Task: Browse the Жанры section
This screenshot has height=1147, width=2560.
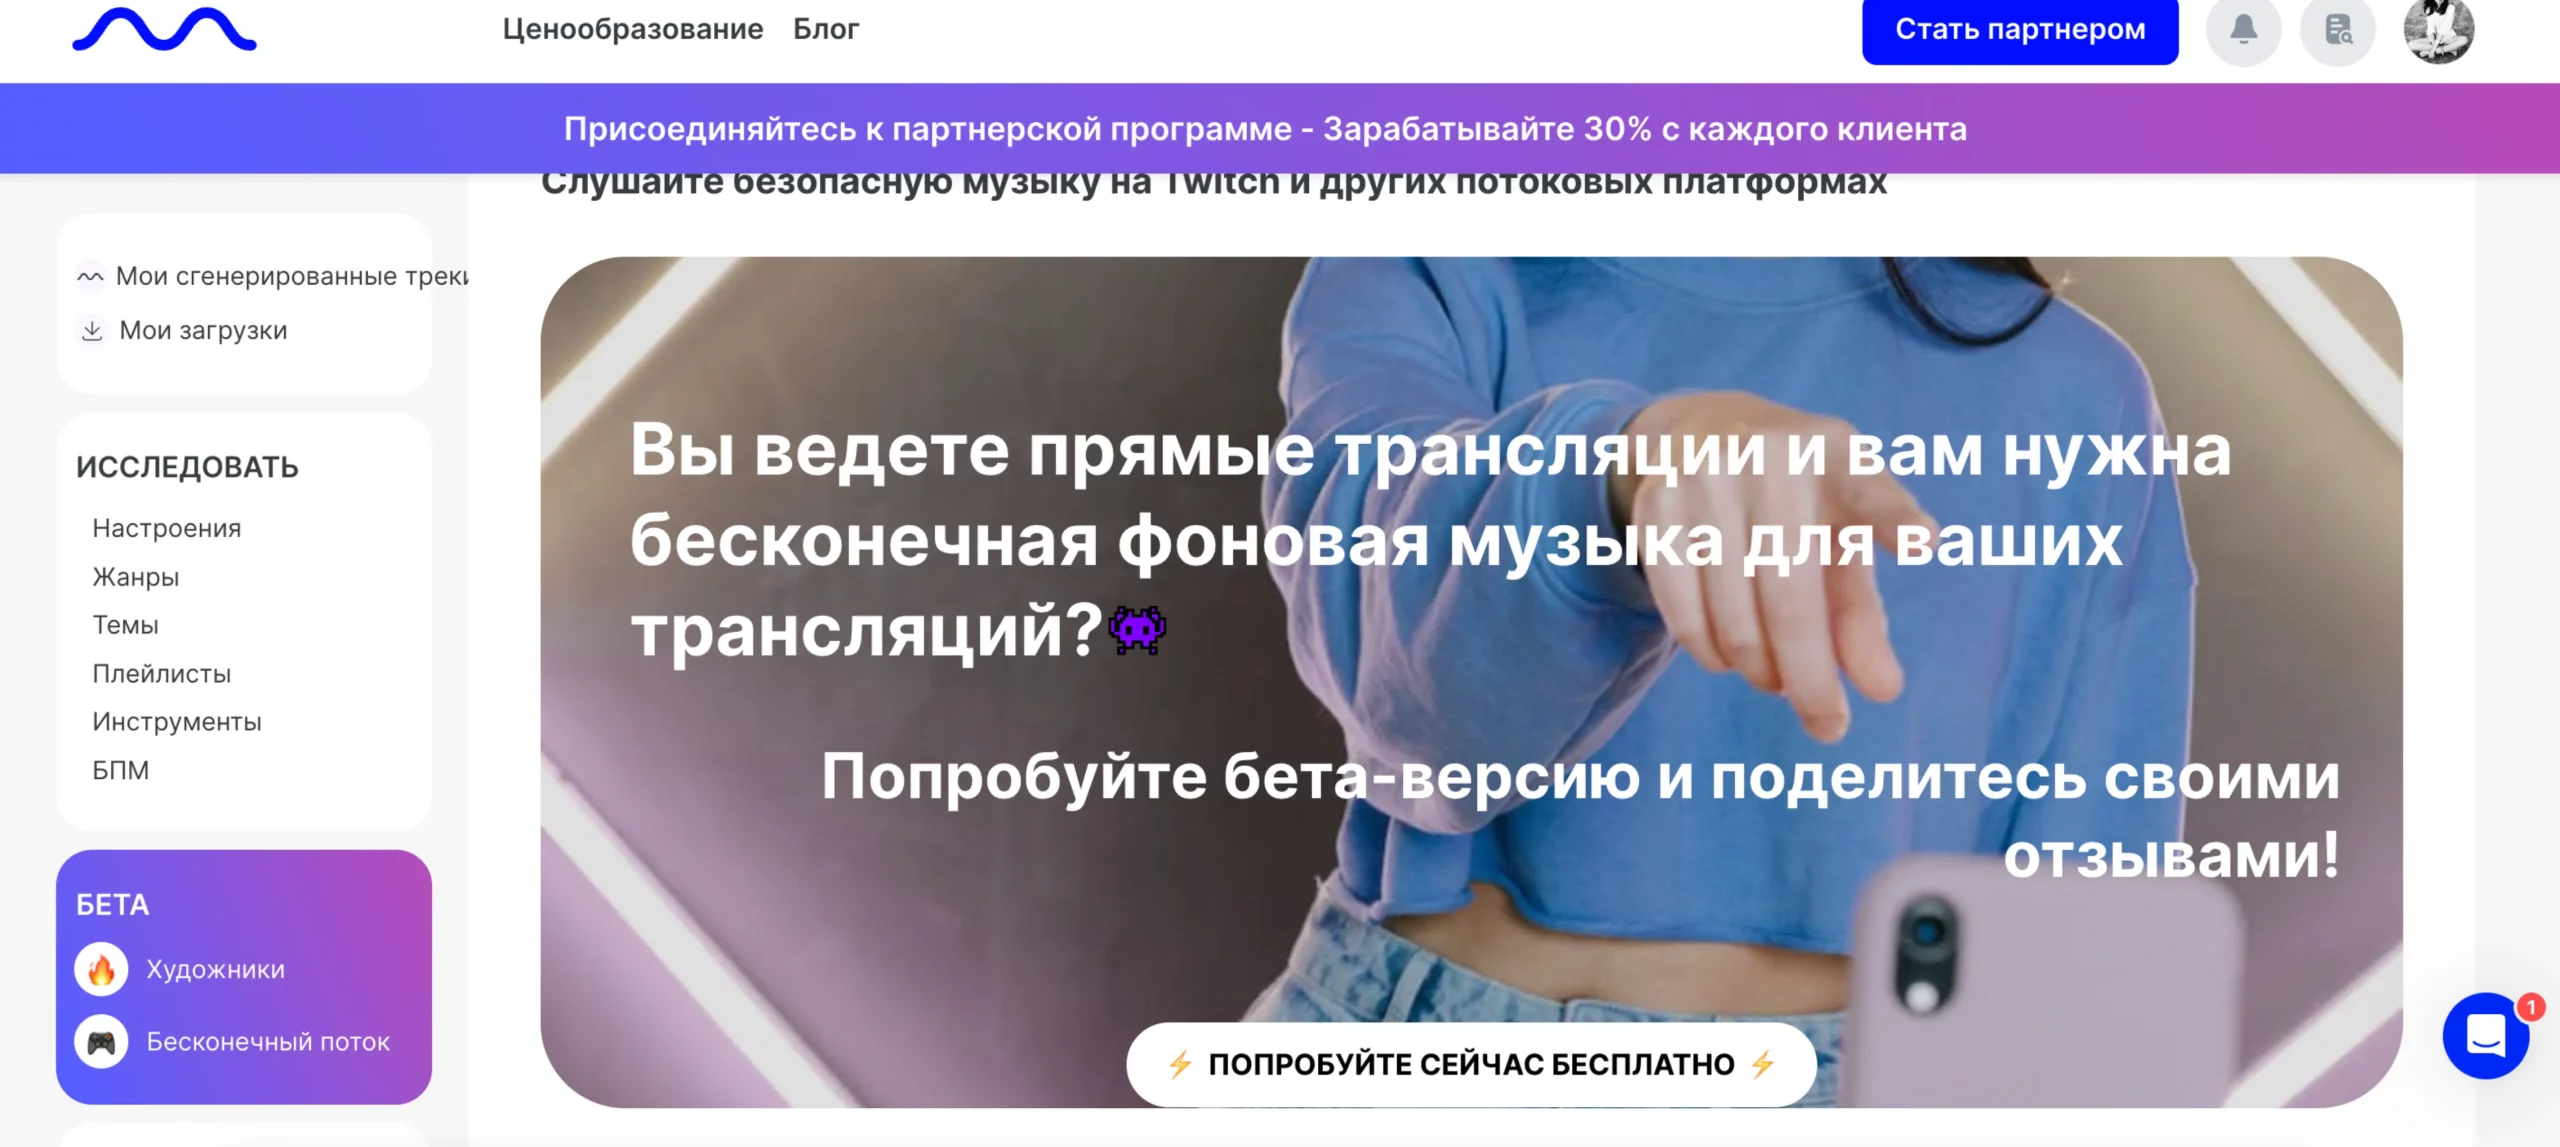Action: coord(136,577)
